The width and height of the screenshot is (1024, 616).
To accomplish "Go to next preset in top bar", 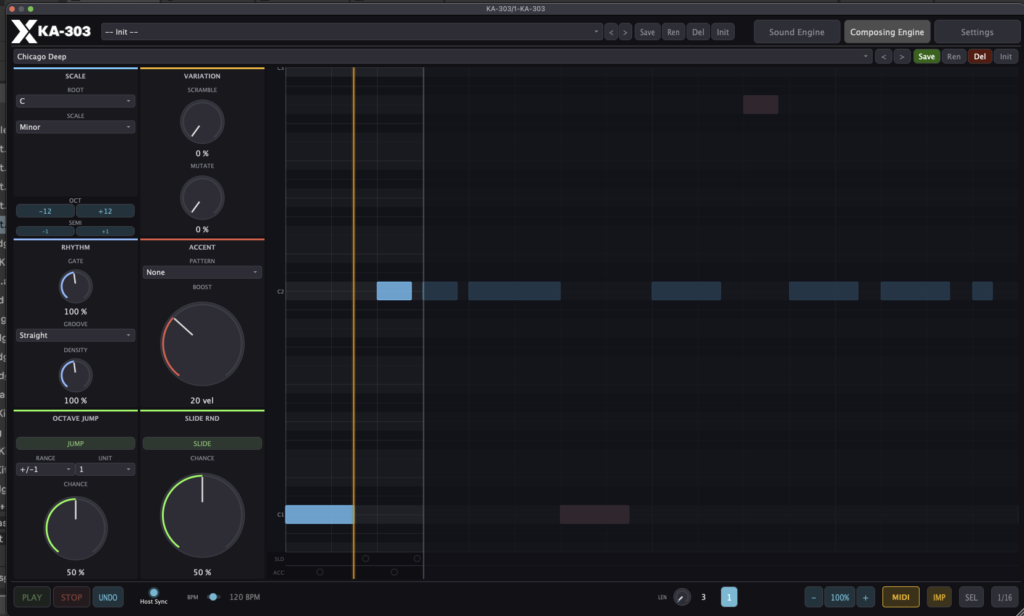I will tap(625, 31).
